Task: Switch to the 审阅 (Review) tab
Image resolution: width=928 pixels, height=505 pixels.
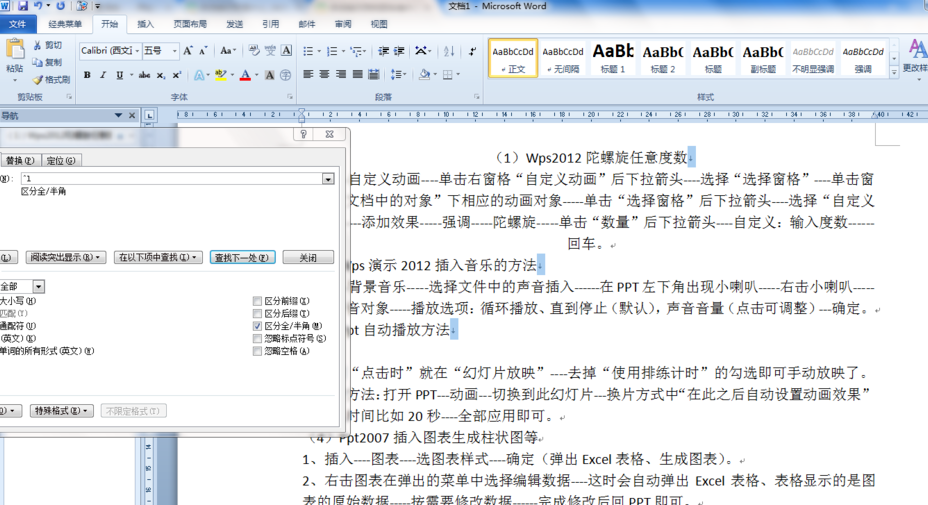Action: click(x=343, y=24)
